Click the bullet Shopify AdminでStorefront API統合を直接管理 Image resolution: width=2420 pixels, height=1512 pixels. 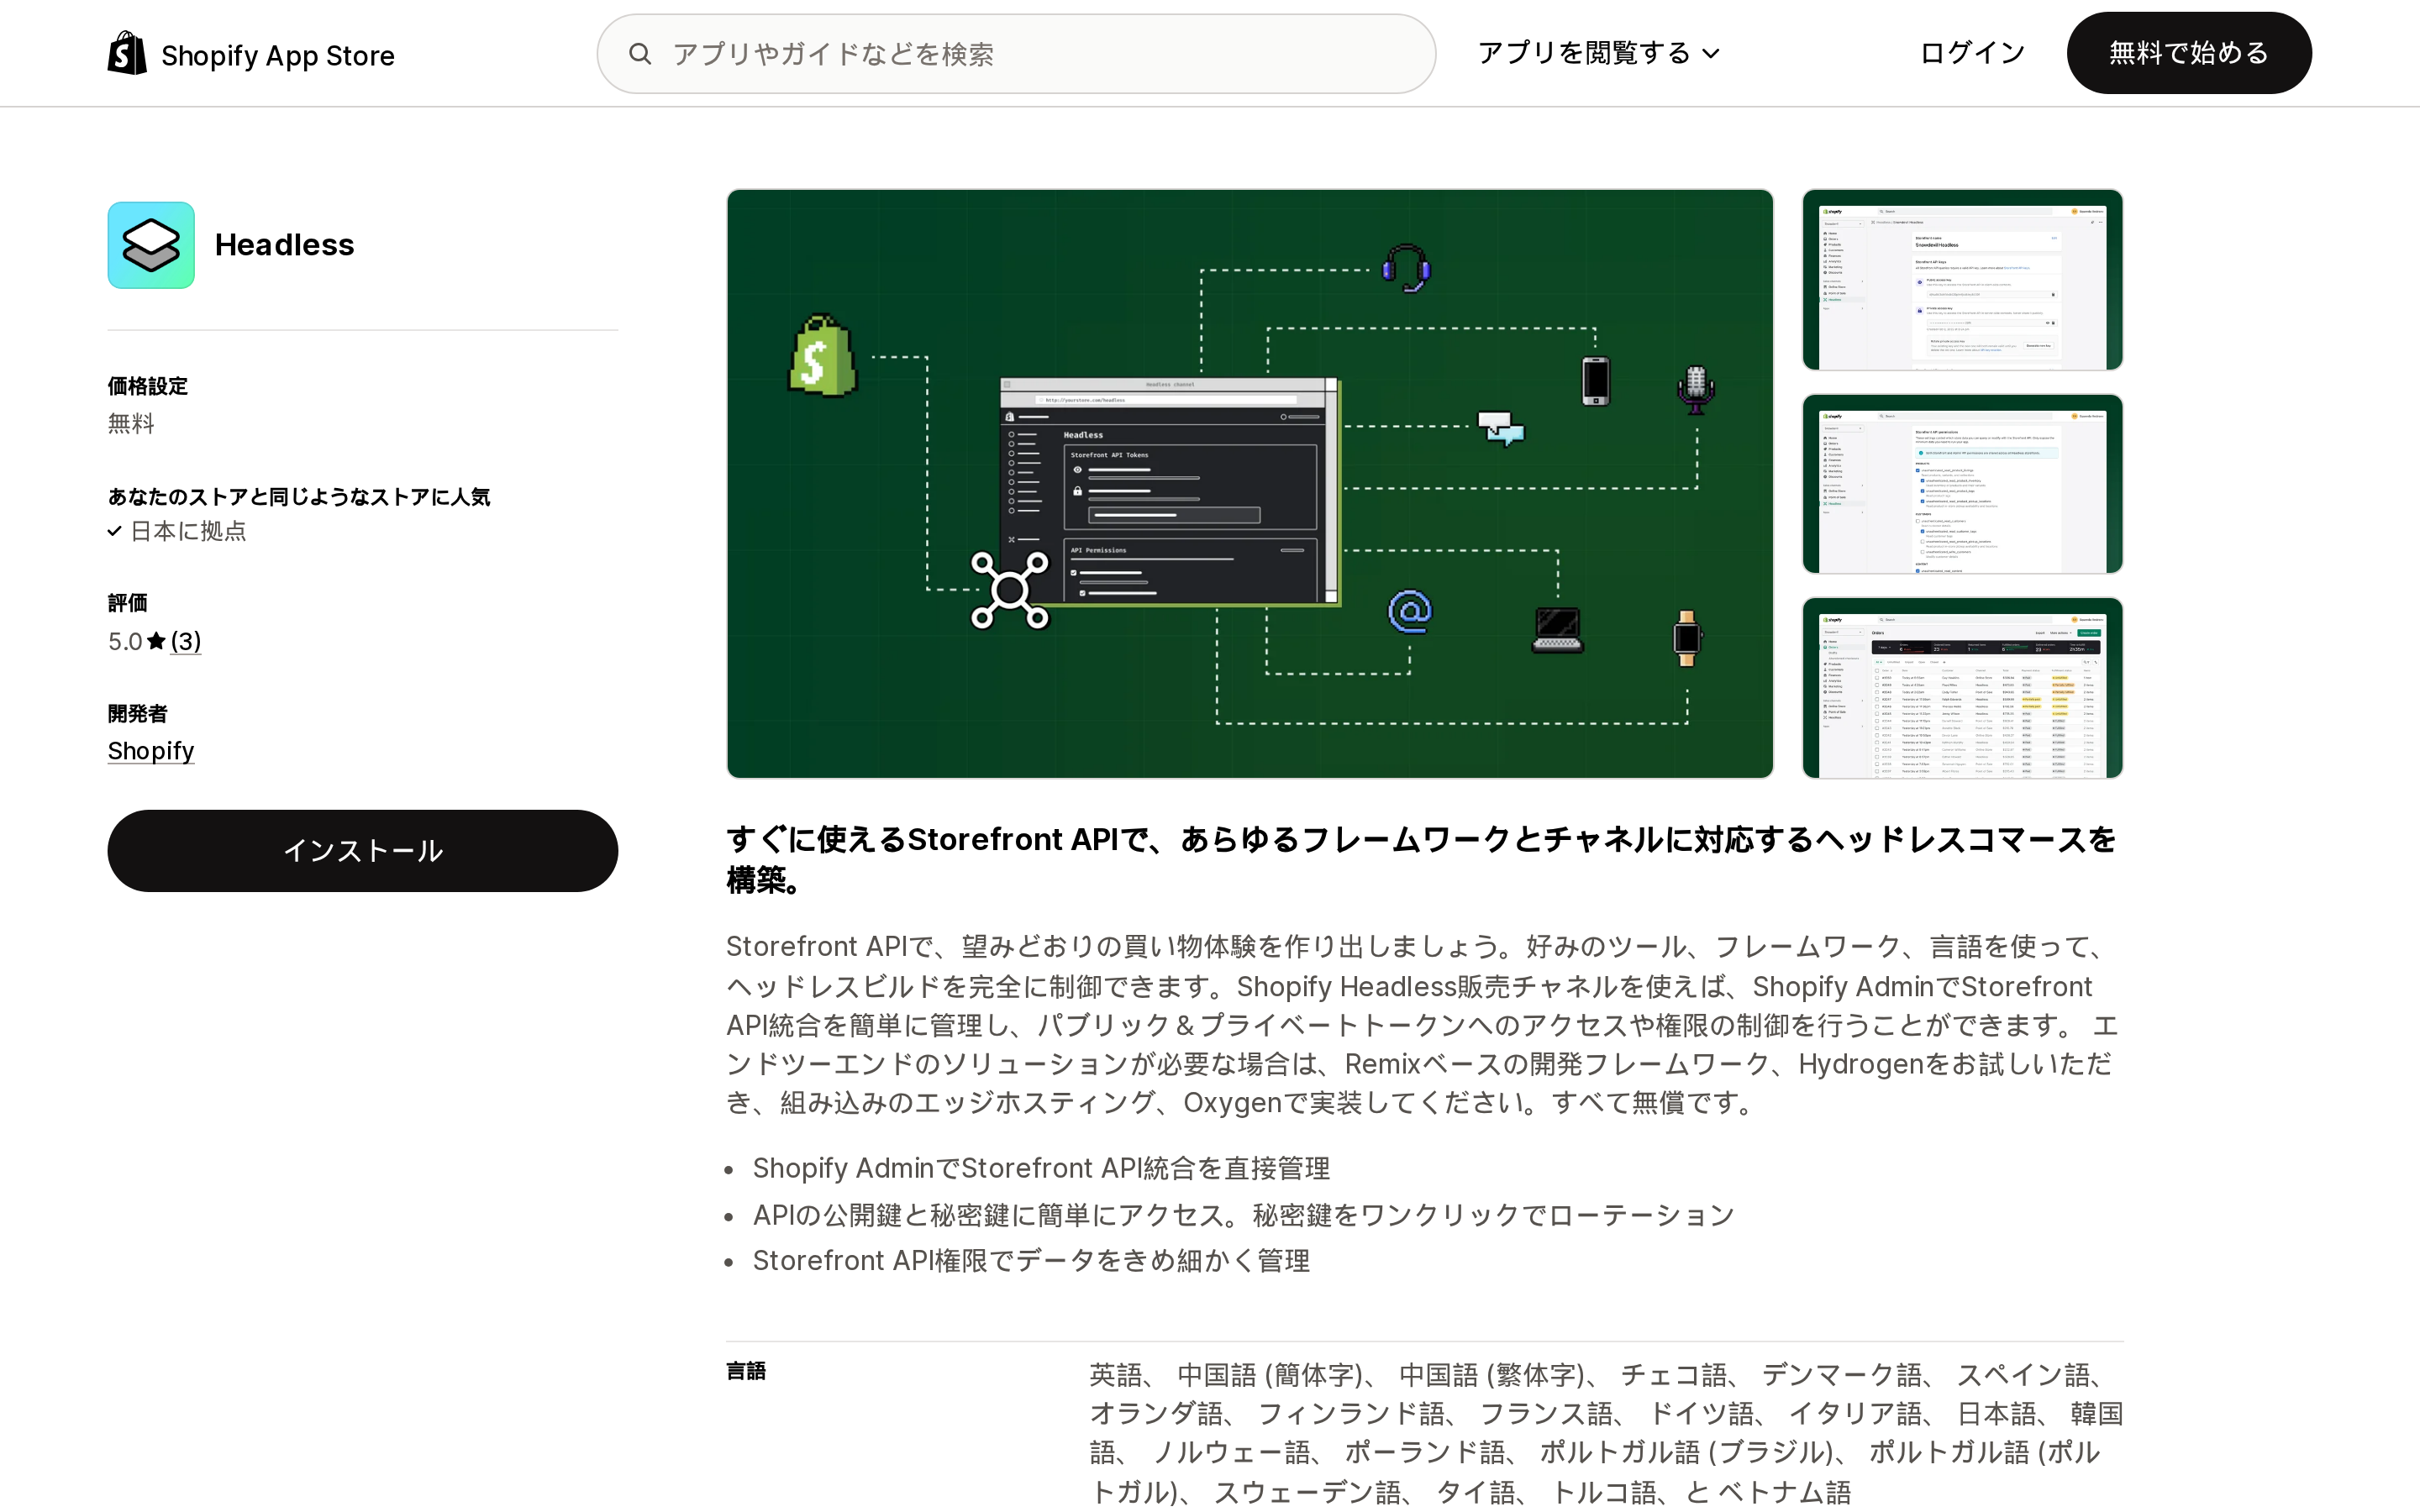tap(1041, 1168)
